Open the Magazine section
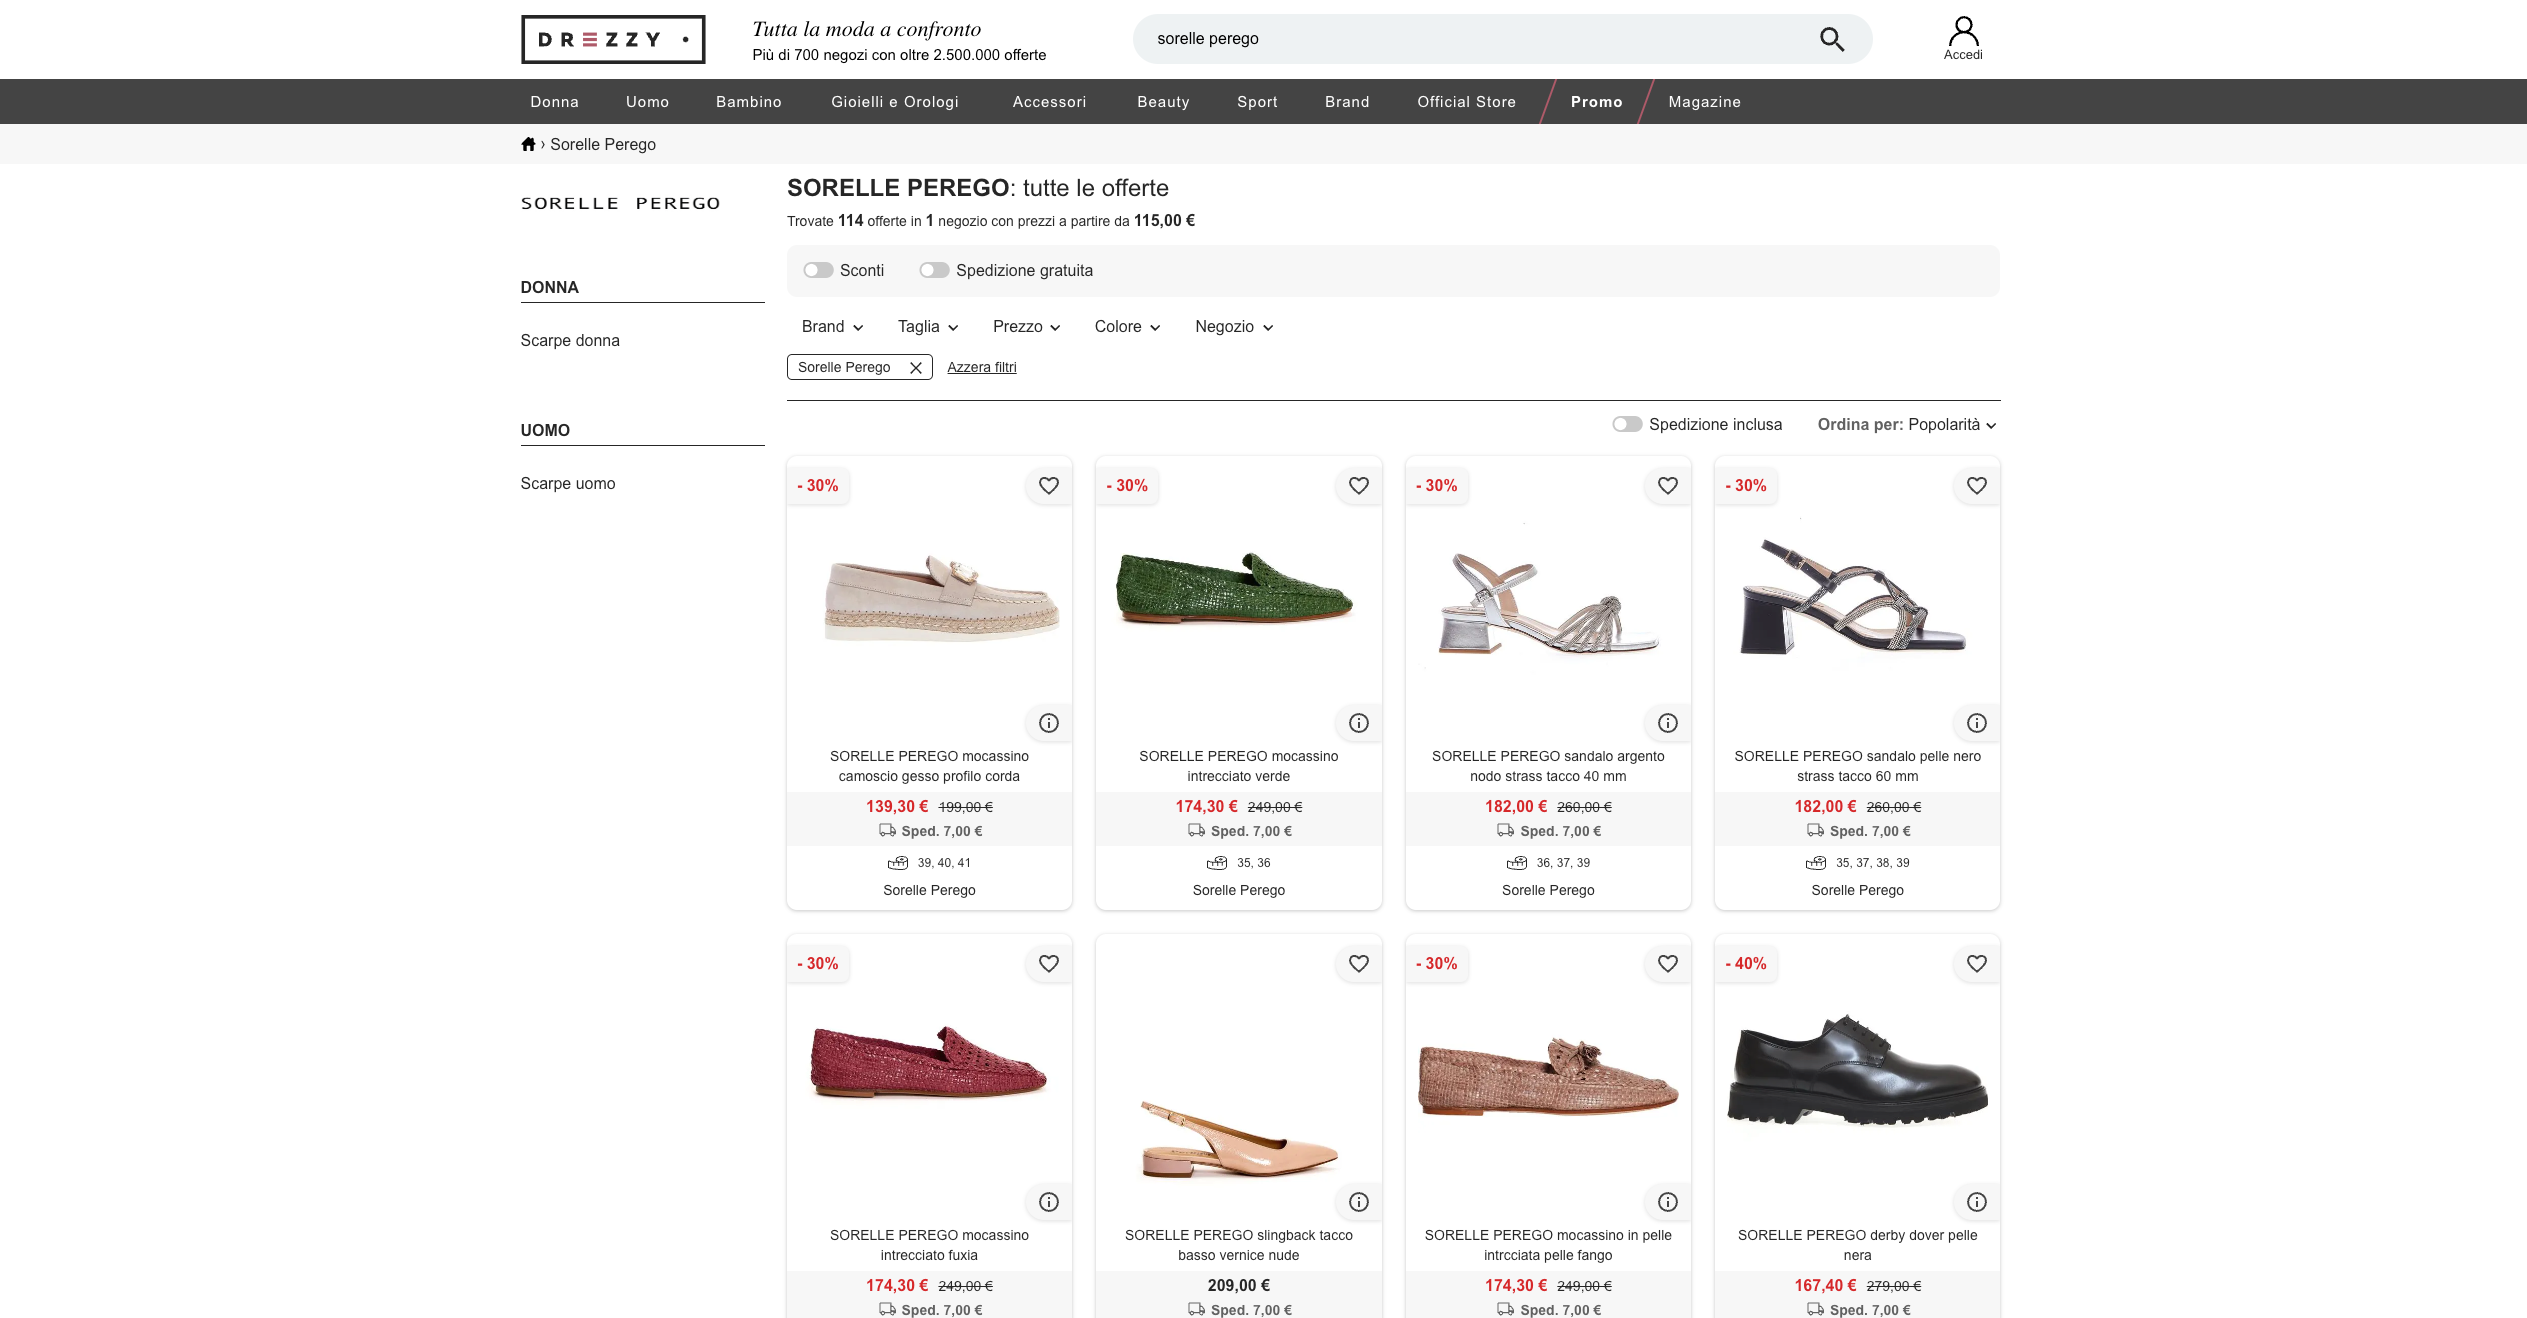The image size is (2527, 1318). point(1704,102)
